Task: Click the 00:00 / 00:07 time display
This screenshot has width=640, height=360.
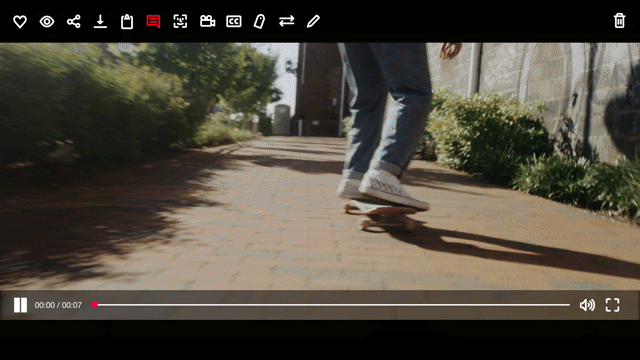Action: coord(58,305)
